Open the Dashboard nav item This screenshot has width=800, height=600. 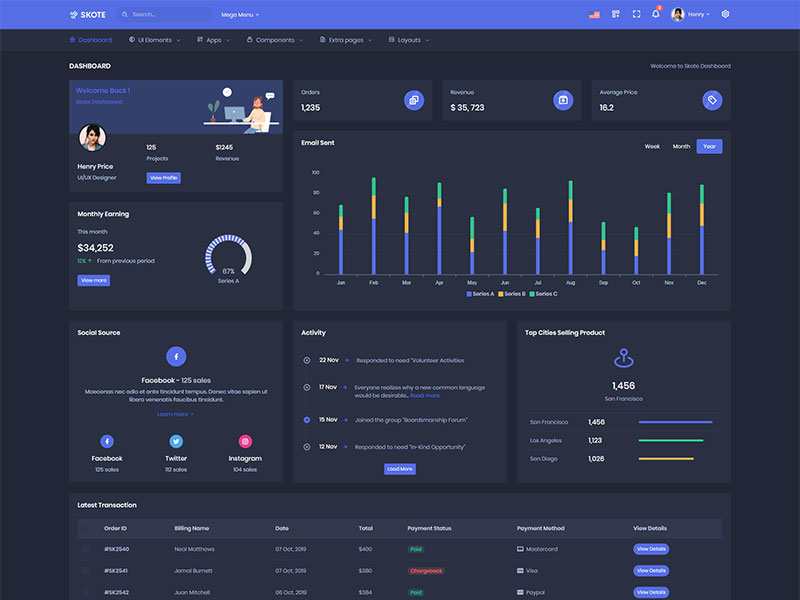(90, 40)
